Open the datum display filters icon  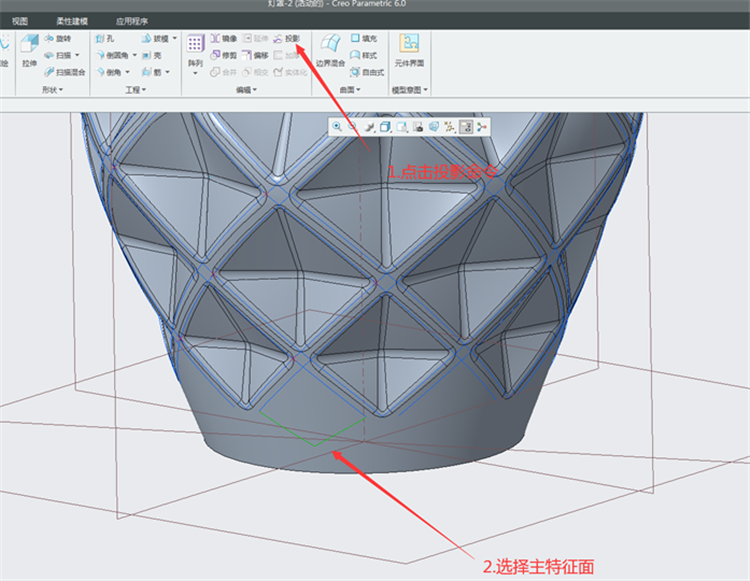pos(450,127)
